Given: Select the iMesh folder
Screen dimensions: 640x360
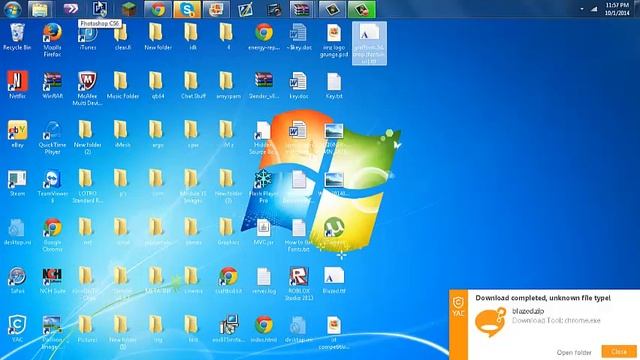Looking at the screenshot, I should coord(122,134).
